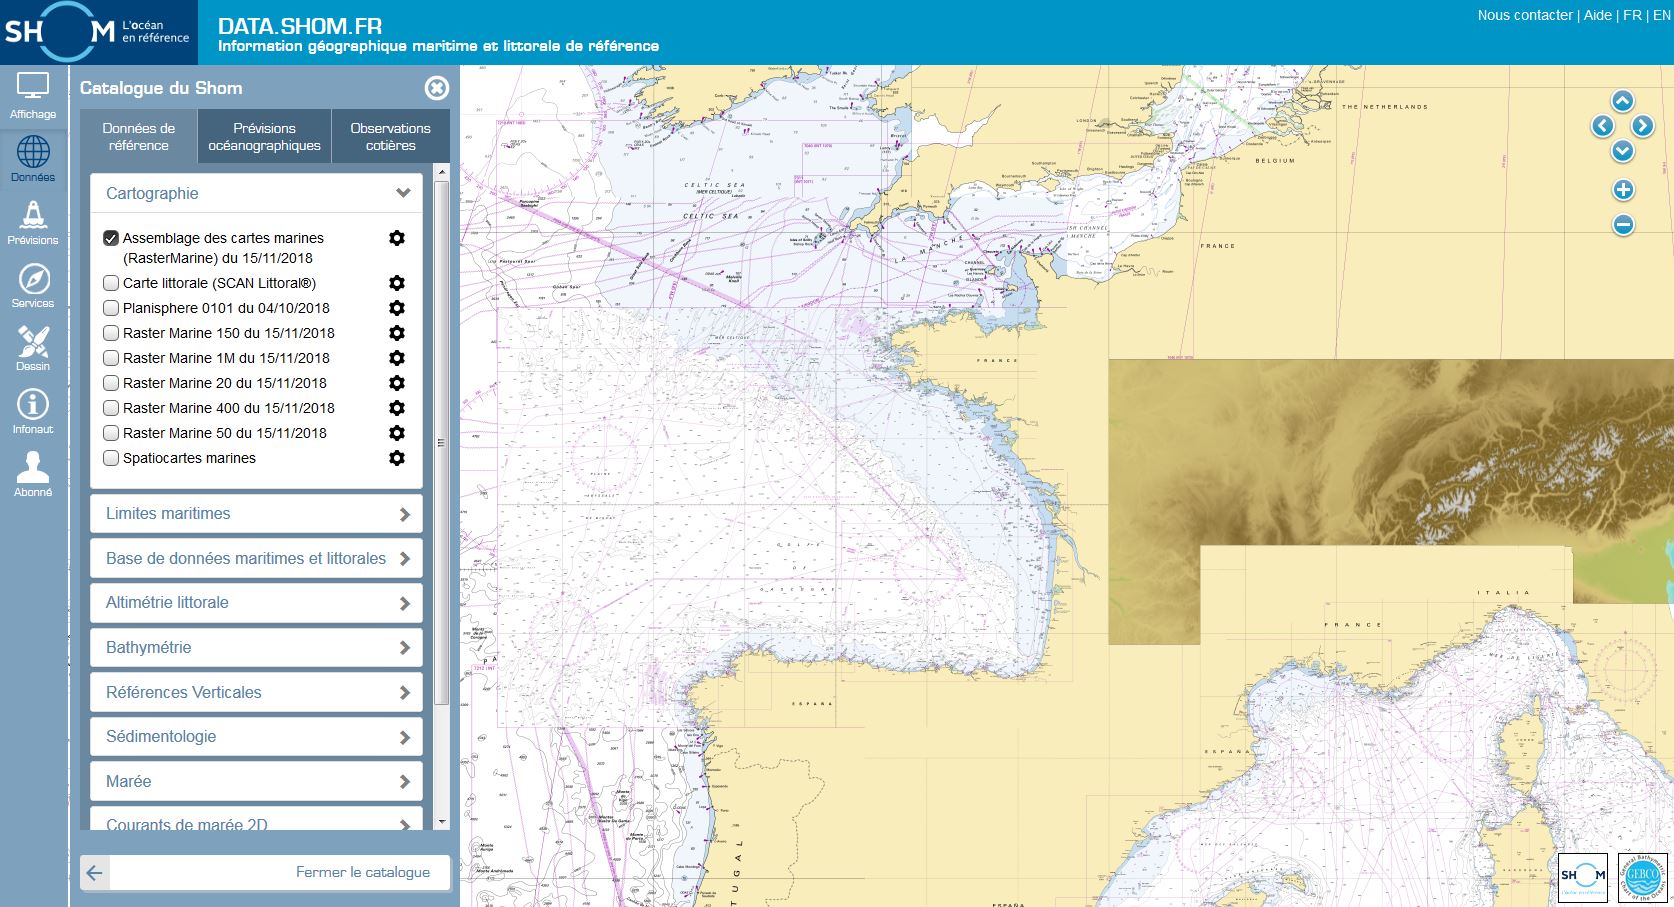Image resolution: width=1674 pixels, height=907 pixels.
Task: Click the Services compass icon
Action: [33, 285]
